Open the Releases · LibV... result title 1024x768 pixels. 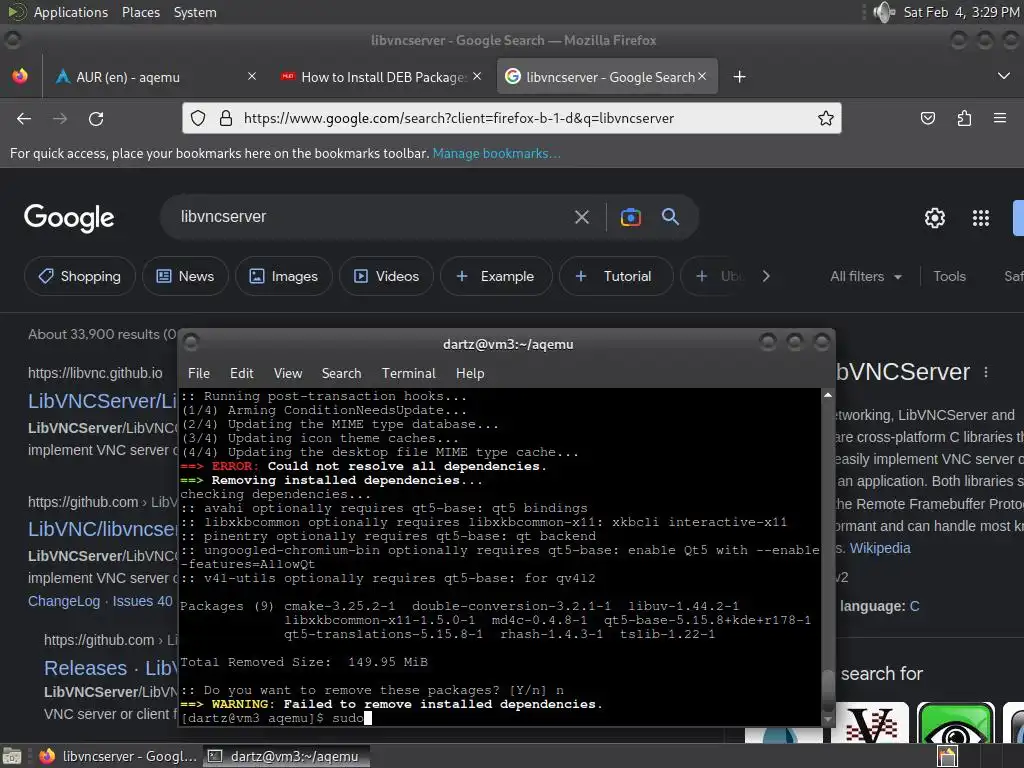[x=110, y=668]
